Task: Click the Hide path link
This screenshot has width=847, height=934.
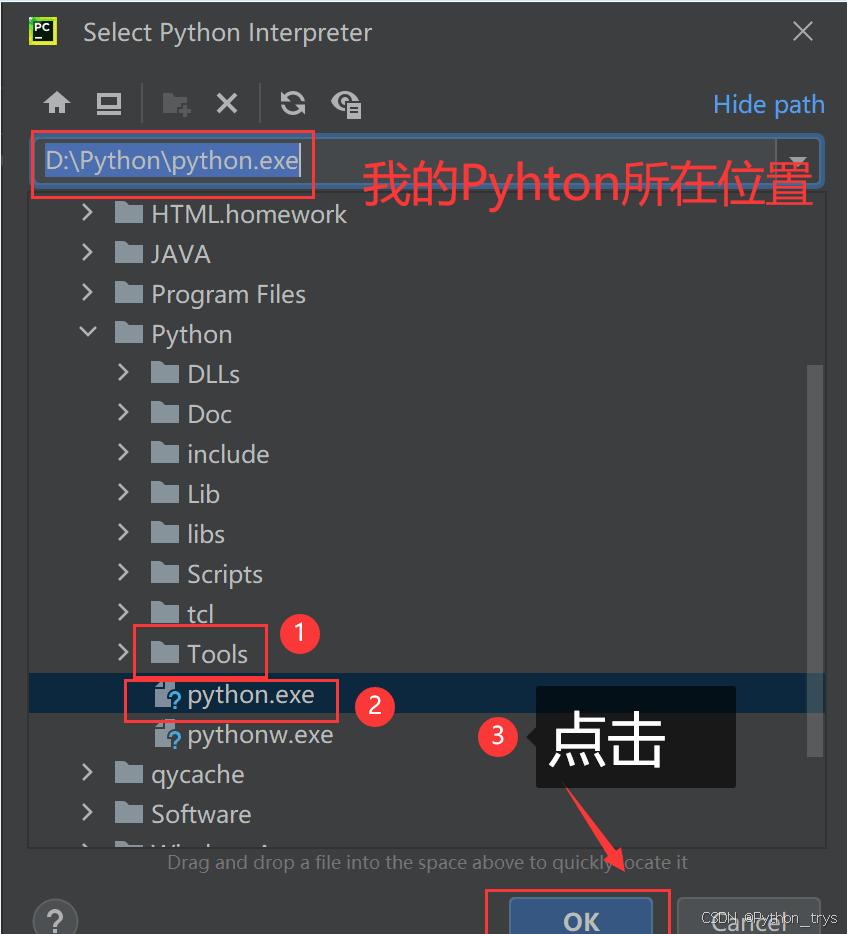Action: tap(768, 105)
